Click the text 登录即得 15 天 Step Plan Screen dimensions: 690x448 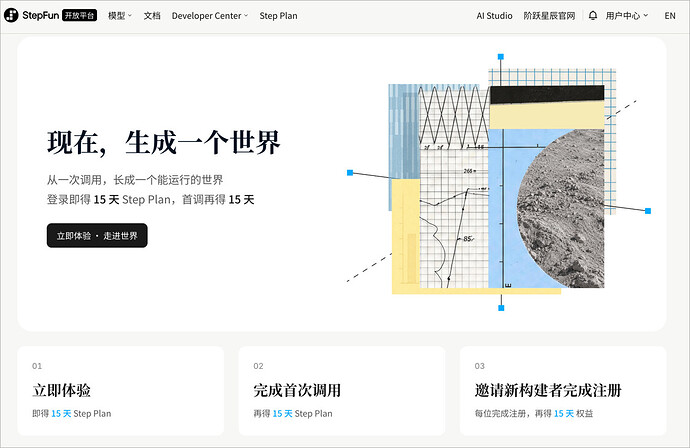click(109, 199)
